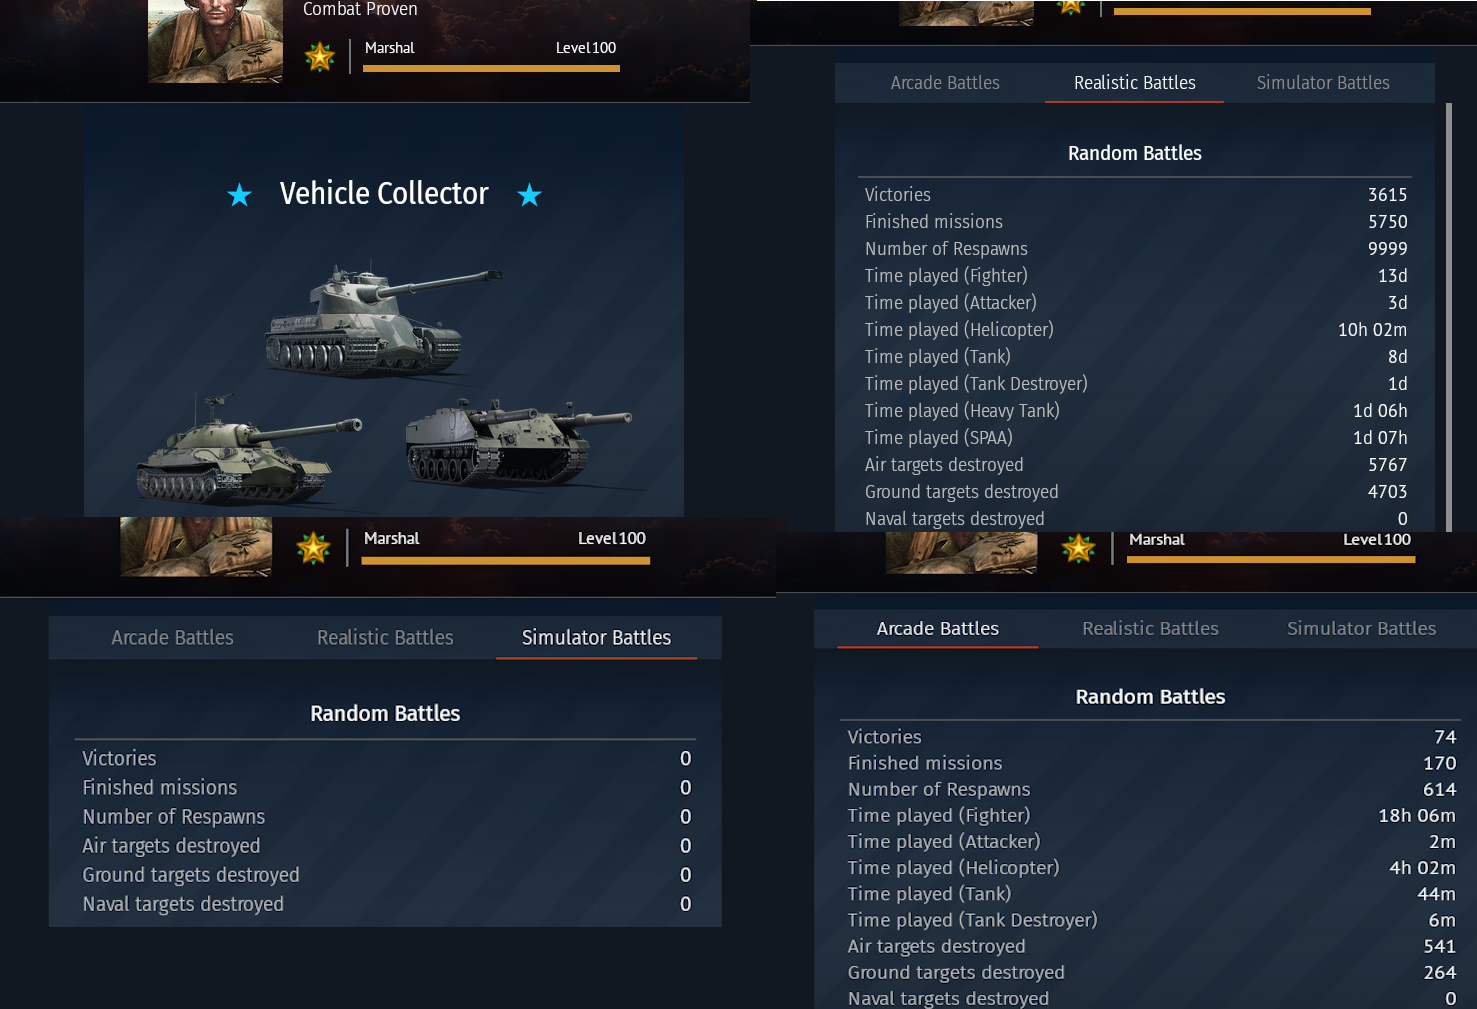This screenshot has height=1009, width=1477.
Task: Click the scrollbar of the Realistic Battles stats
Action: pos(1448,316)
